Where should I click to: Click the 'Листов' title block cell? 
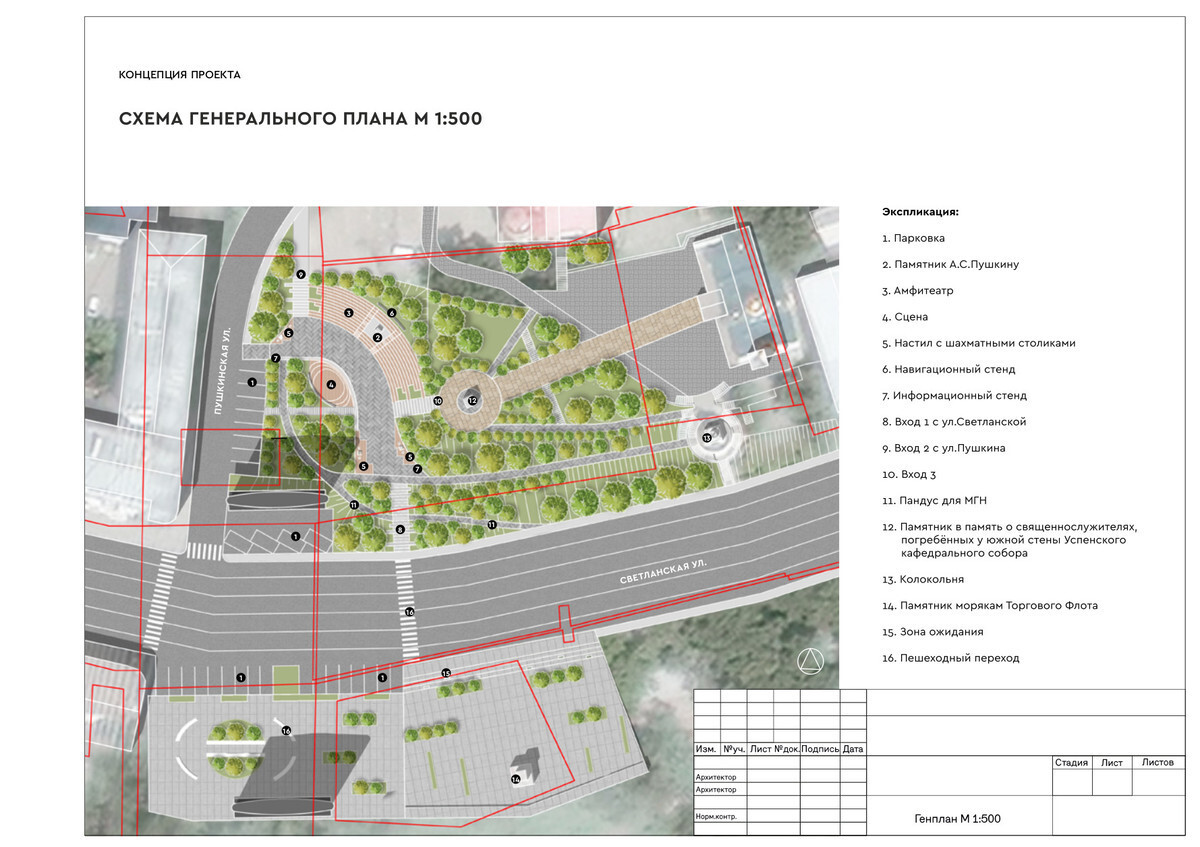(1158, 762)
